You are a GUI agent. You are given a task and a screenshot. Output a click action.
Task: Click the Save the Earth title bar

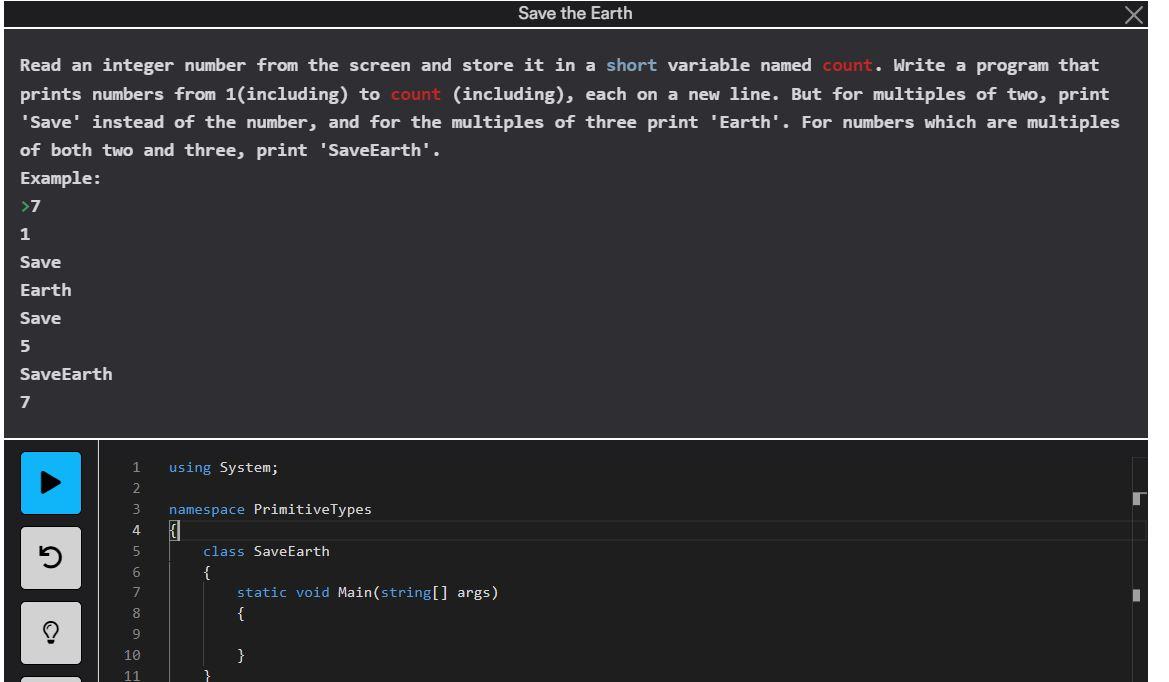(575, 13)
